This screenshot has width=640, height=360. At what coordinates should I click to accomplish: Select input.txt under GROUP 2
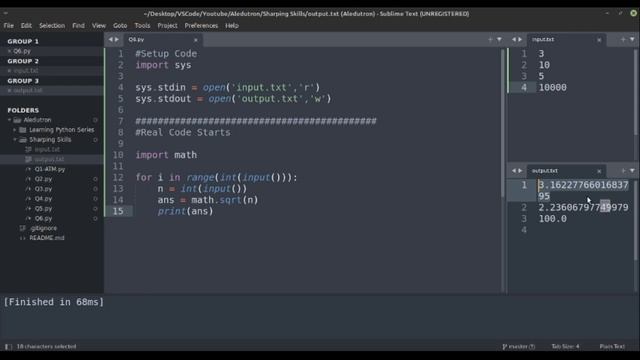(x=26, y=71)
